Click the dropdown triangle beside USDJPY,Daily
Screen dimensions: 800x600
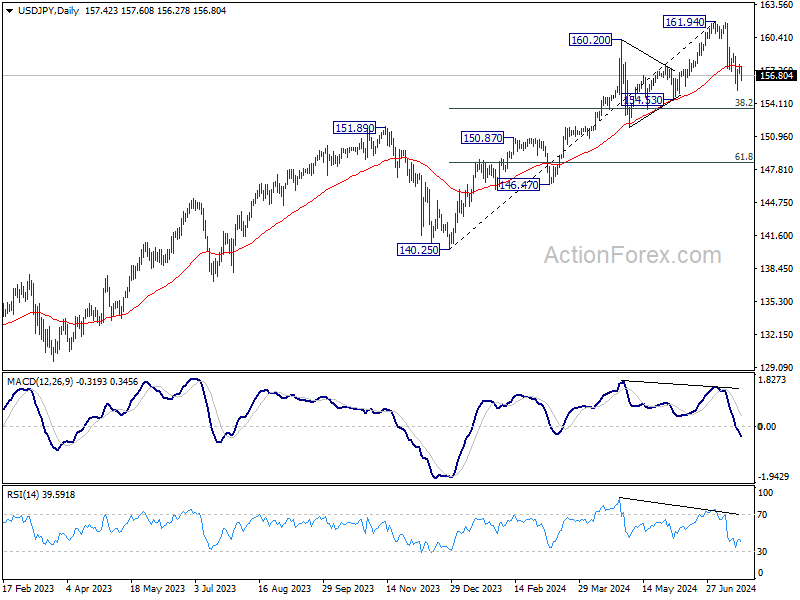tap(10, 11)
